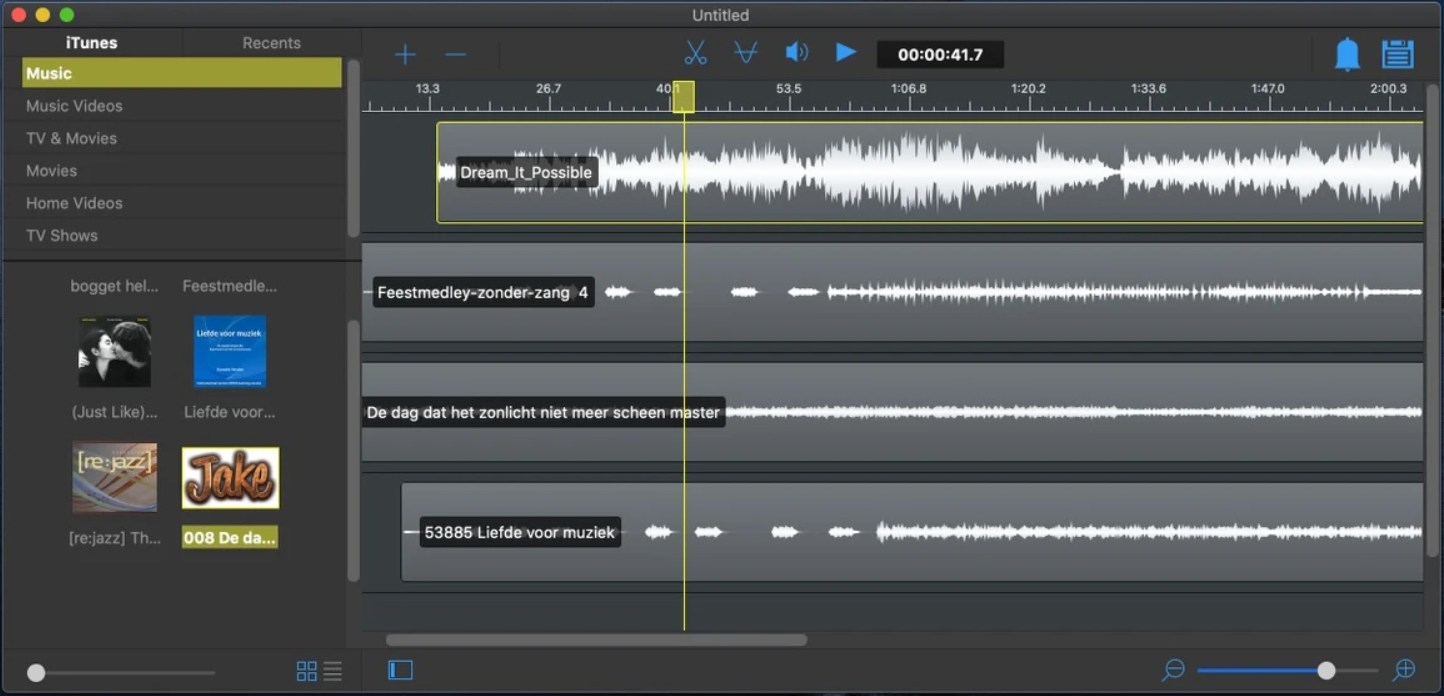Switch library to grid view

[x=307, y=671]
